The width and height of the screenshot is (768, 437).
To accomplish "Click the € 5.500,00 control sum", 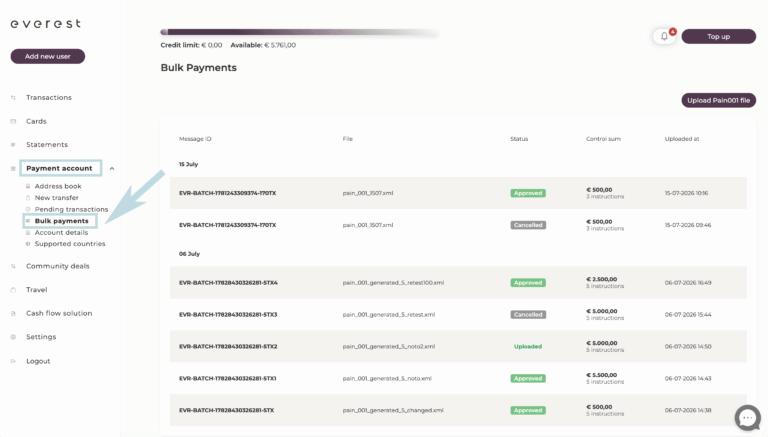I will (601, 375).
